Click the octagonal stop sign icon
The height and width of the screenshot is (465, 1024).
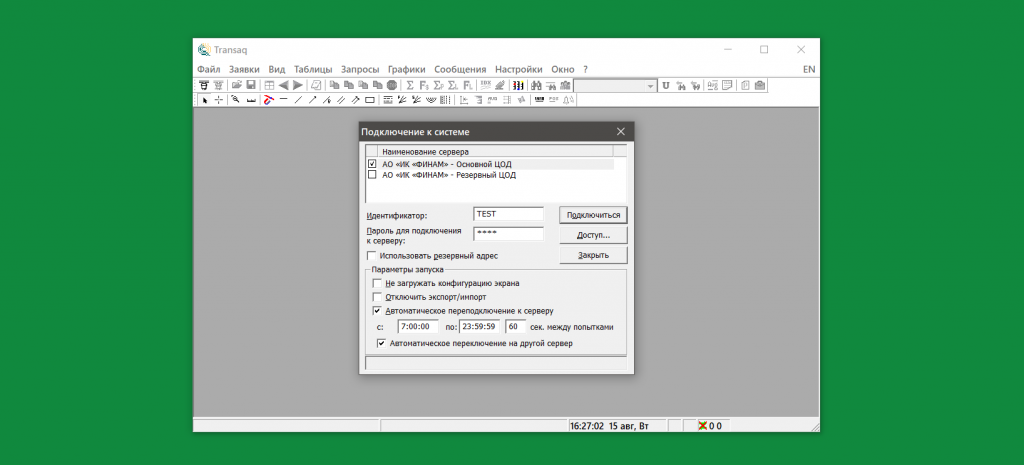click(392, 86)
